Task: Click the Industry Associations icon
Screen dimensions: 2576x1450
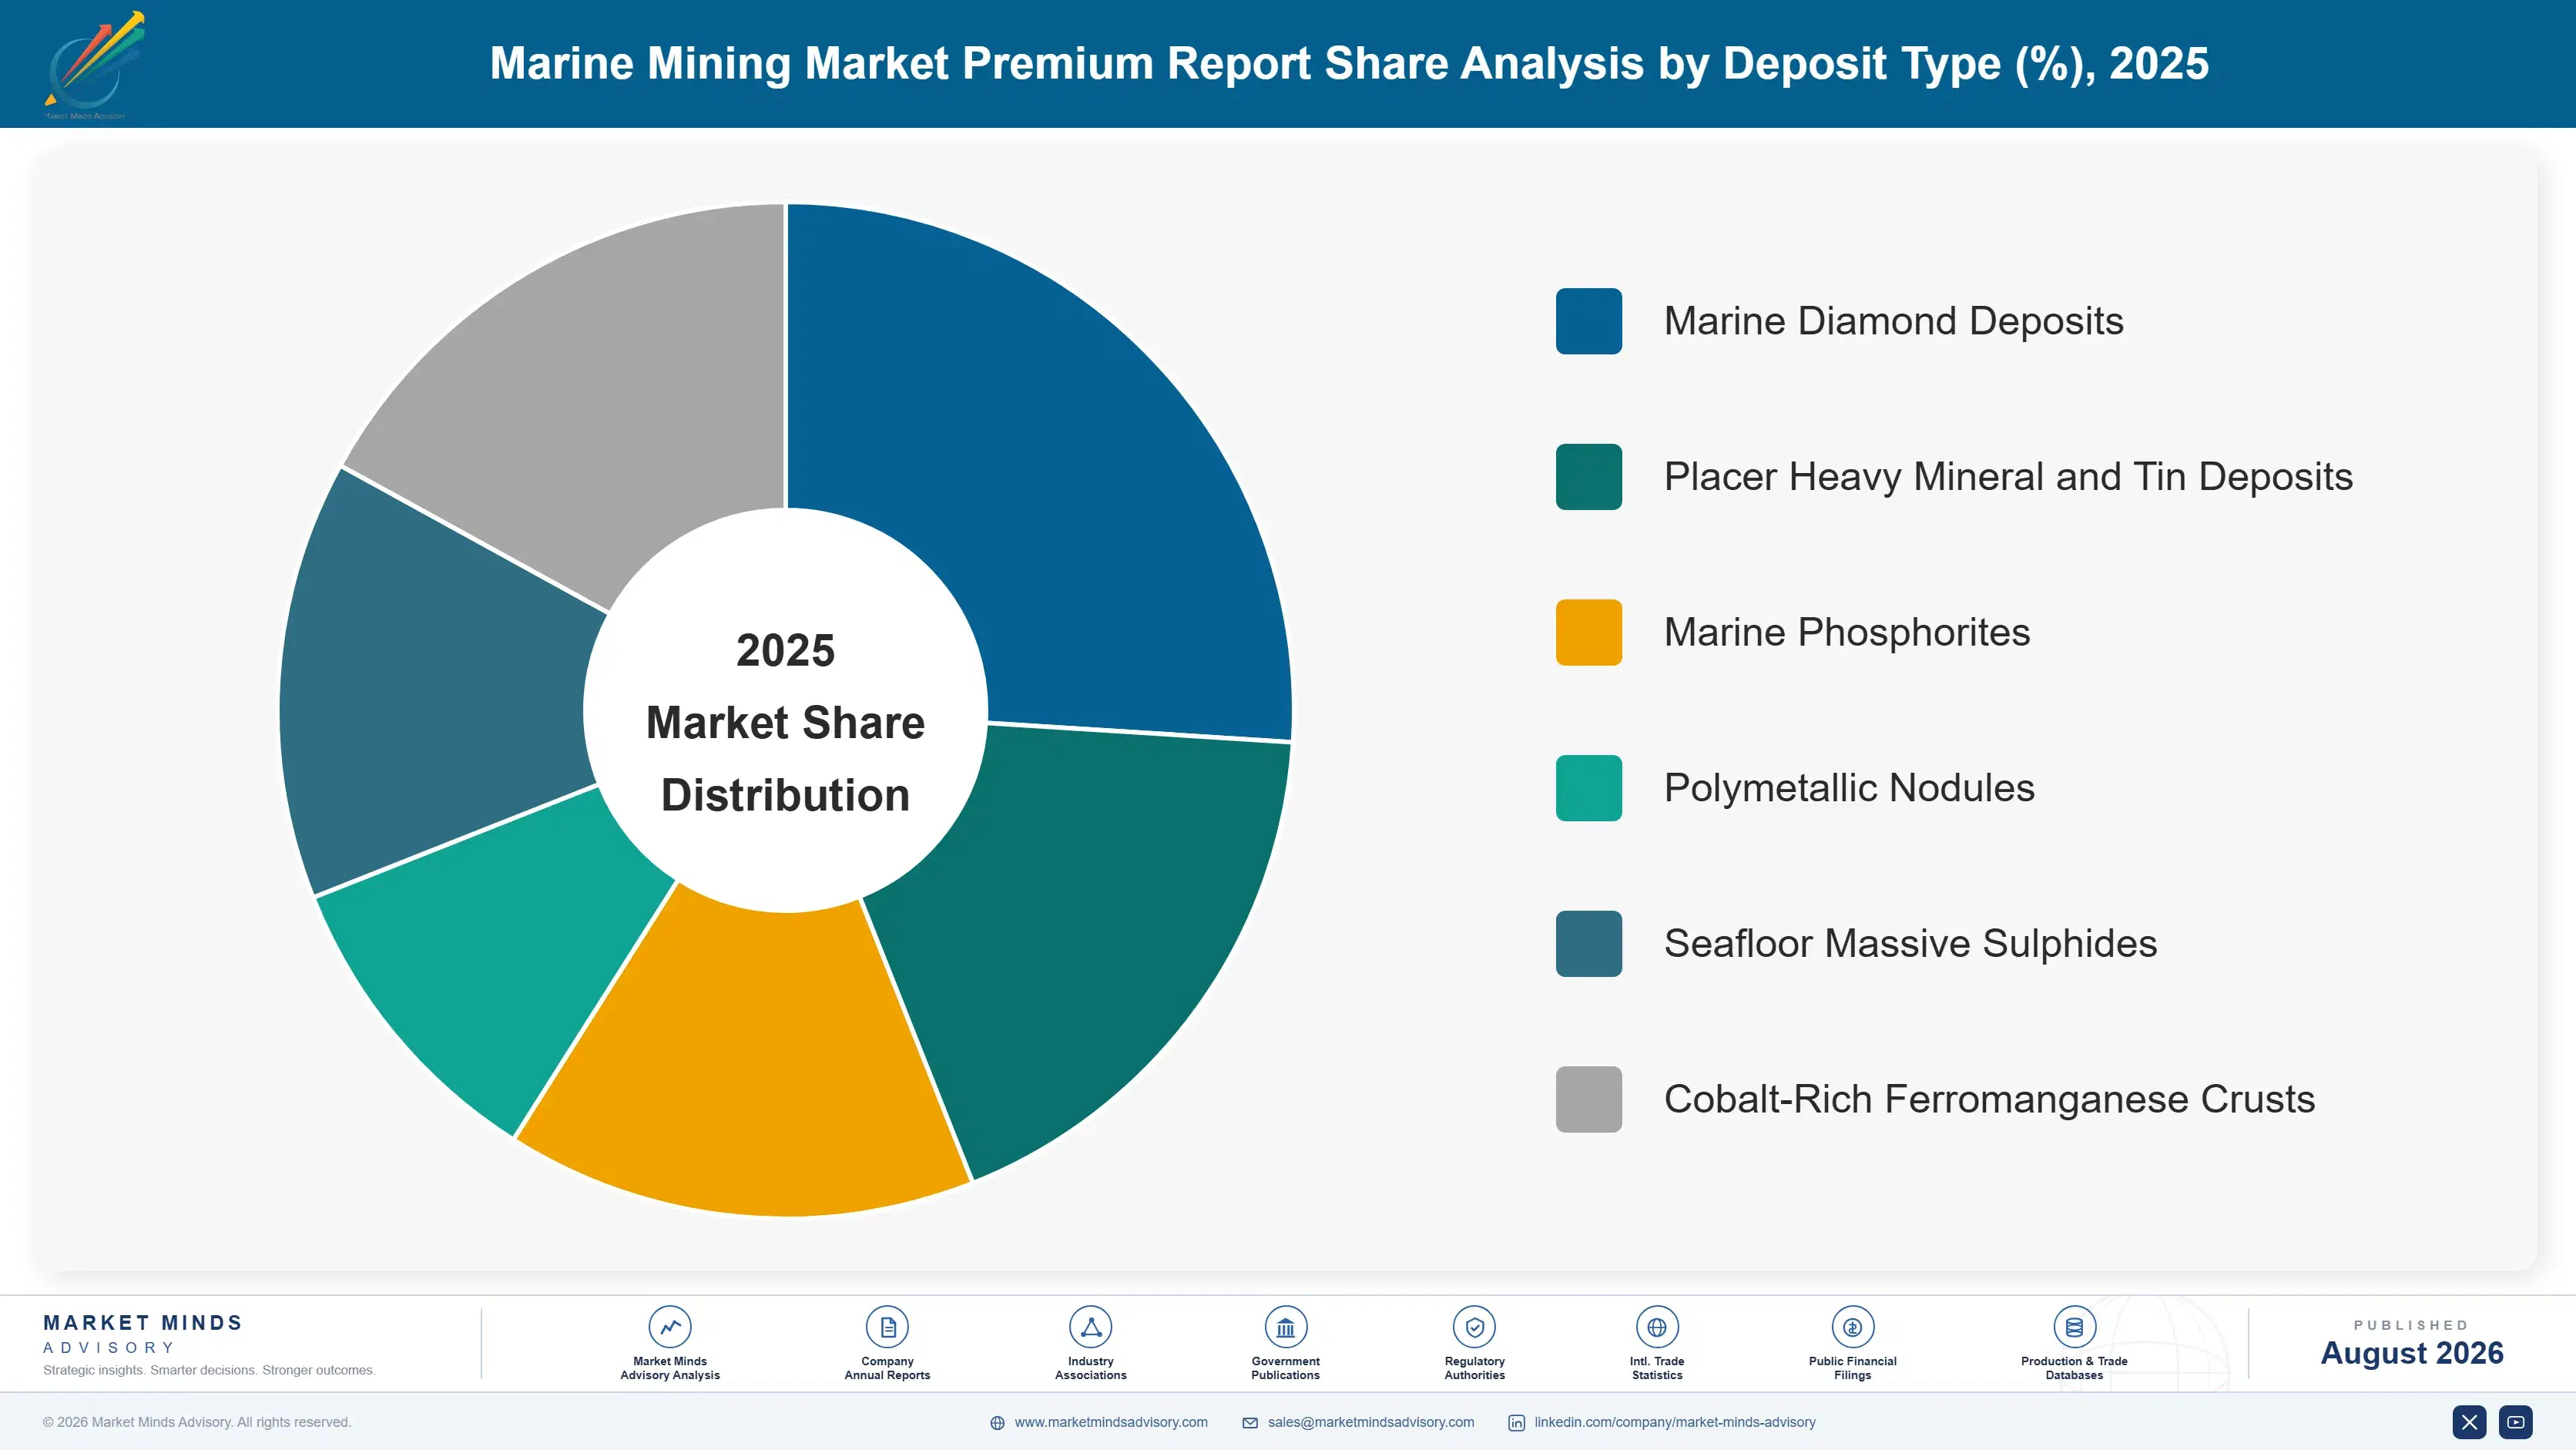Action: point(1091,1327)
